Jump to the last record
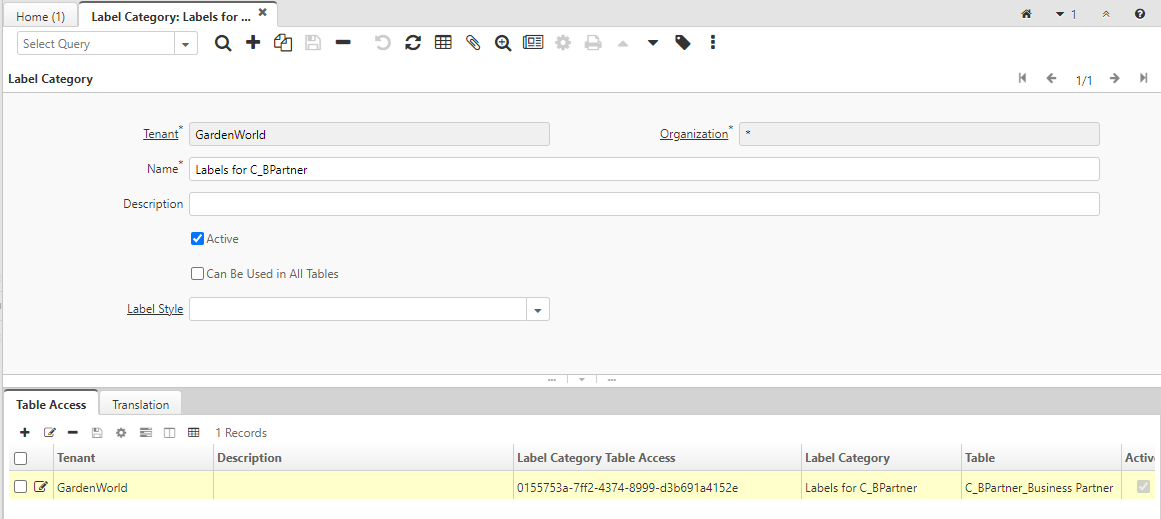 click(x=1143, y=78)
